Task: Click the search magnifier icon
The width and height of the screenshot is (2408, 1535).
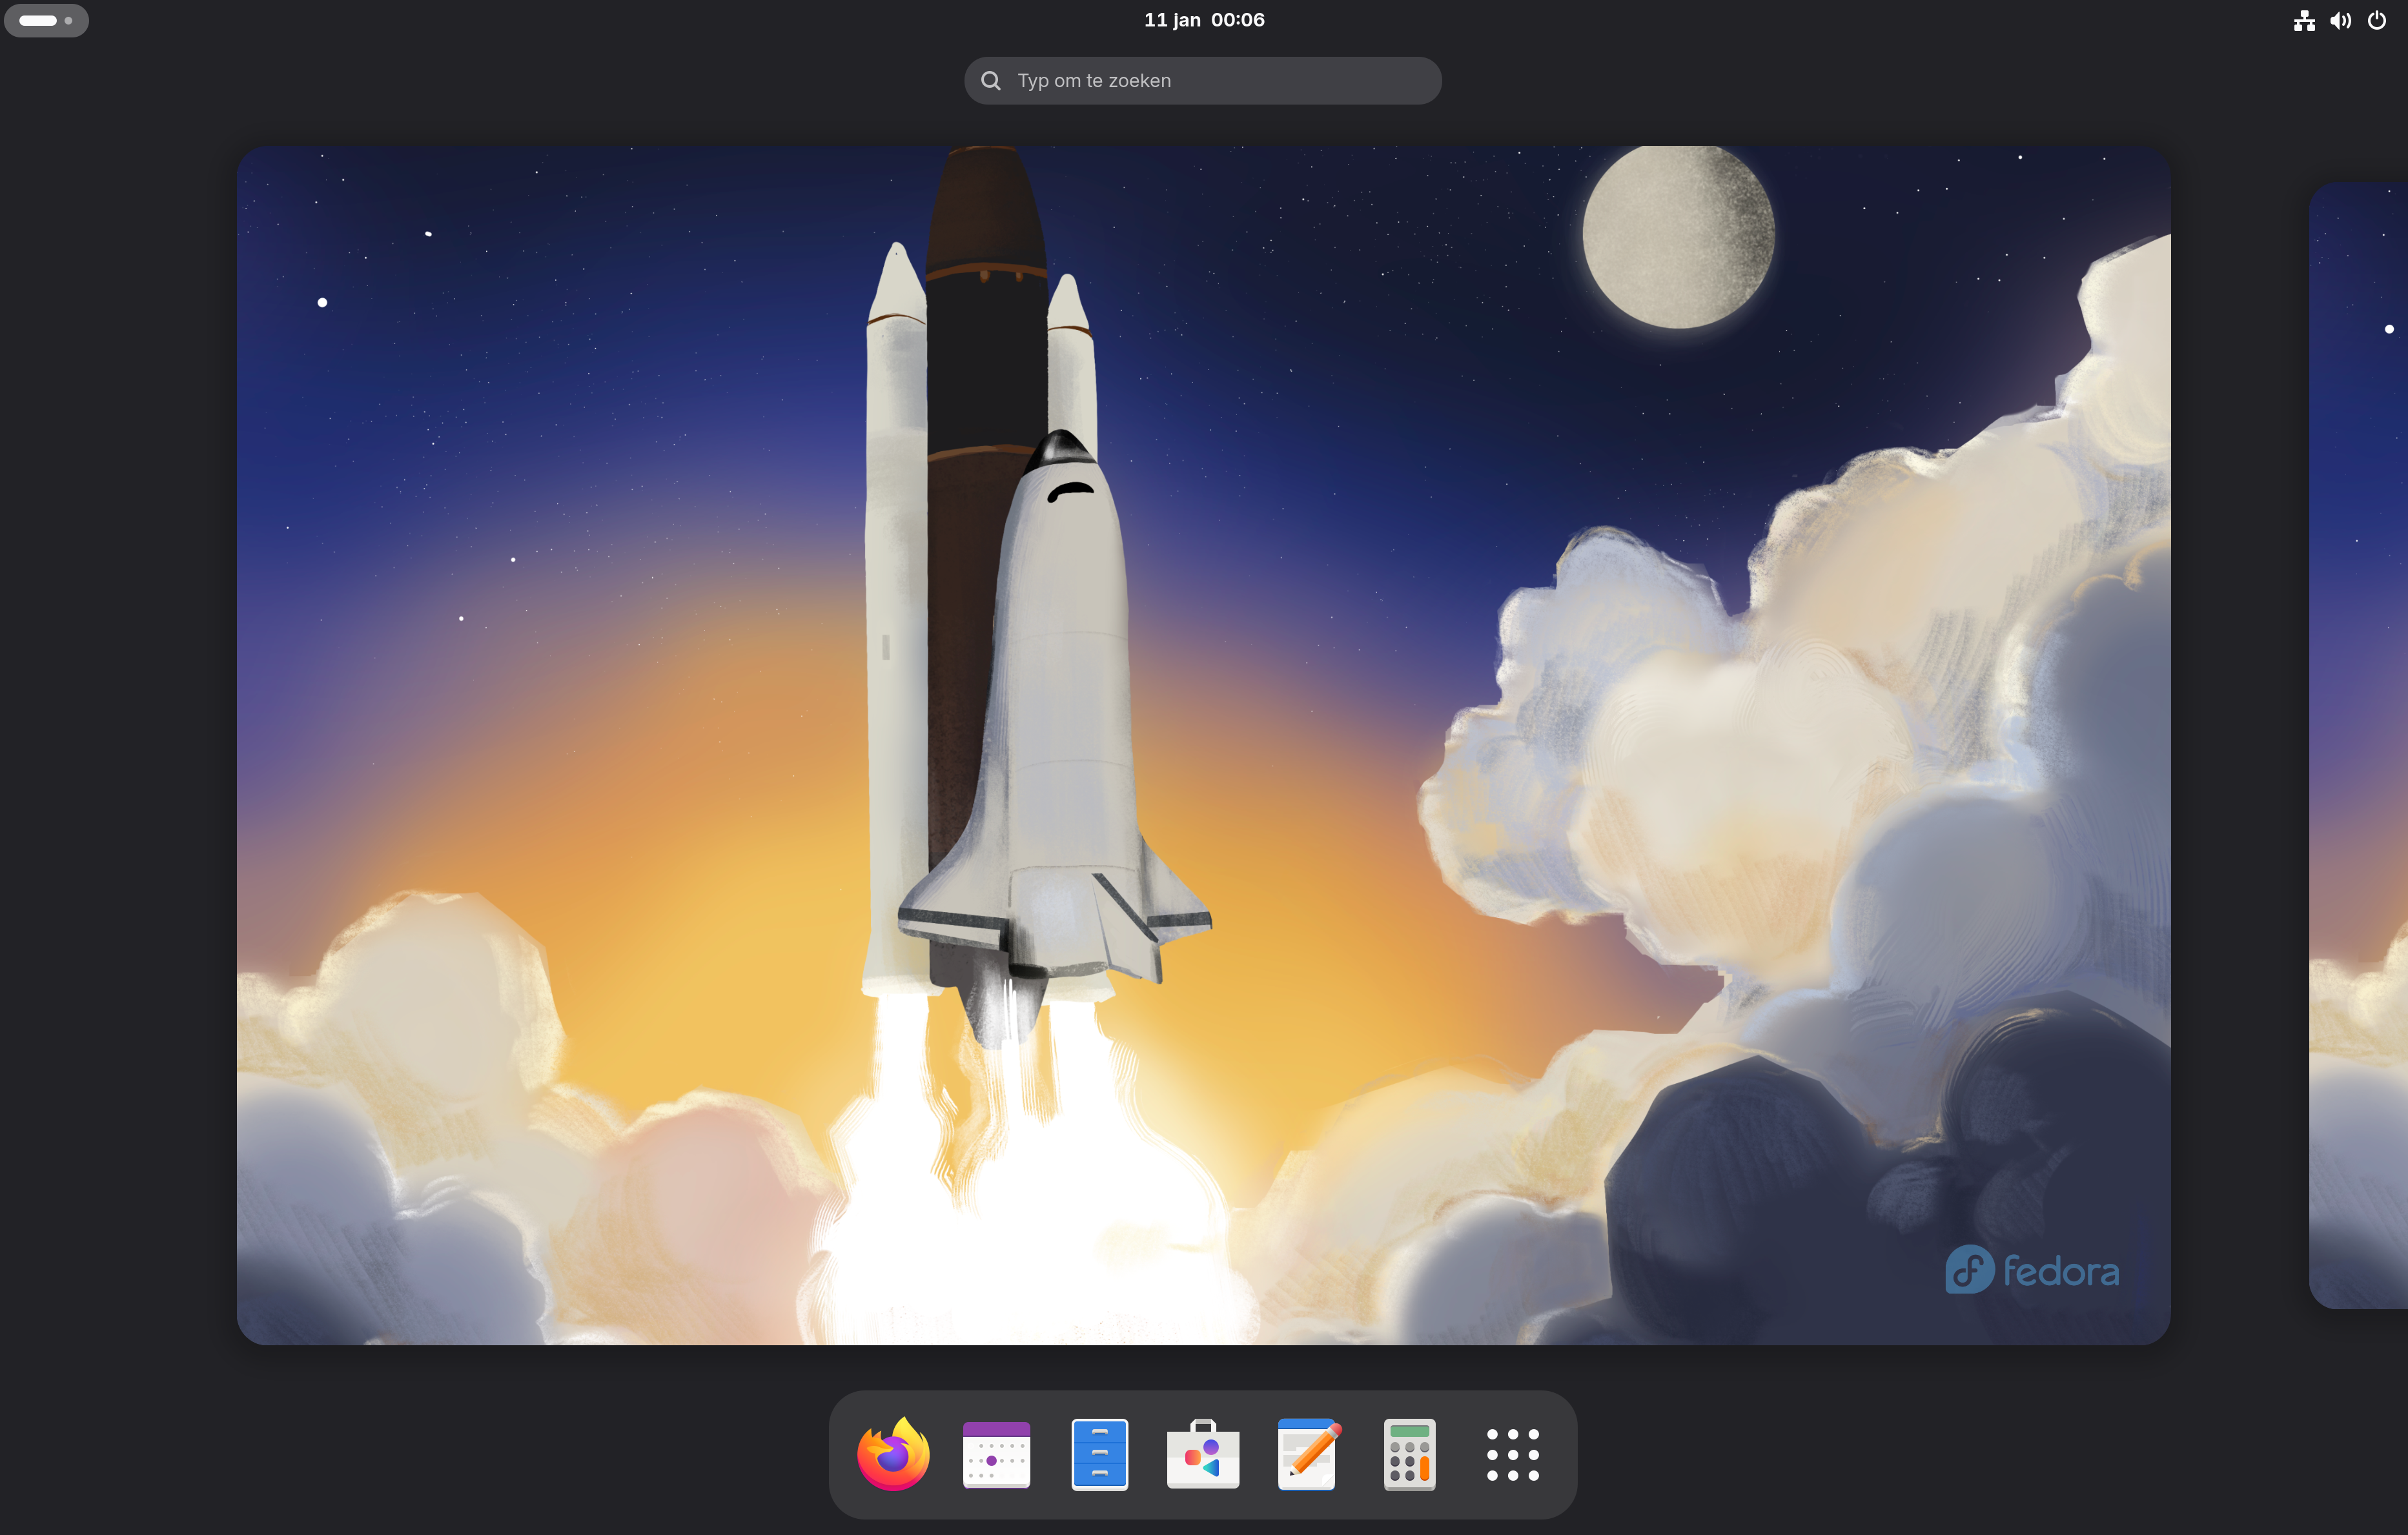Action: tap(991, 80)
